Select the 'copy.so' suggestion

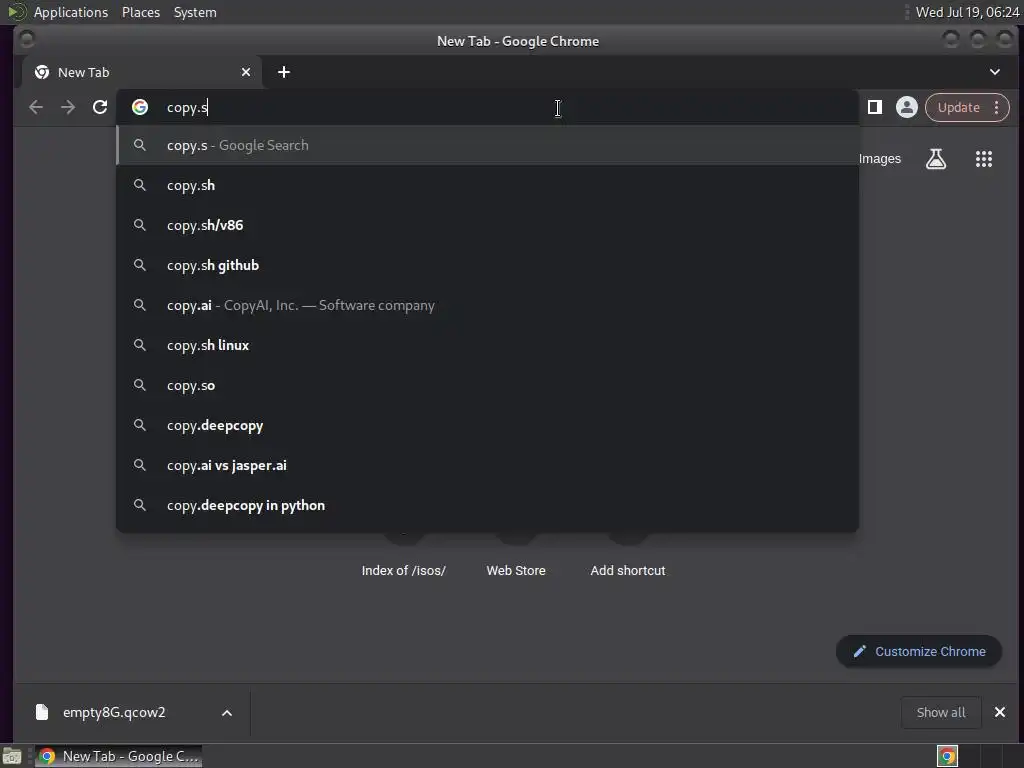pos(487,385)
